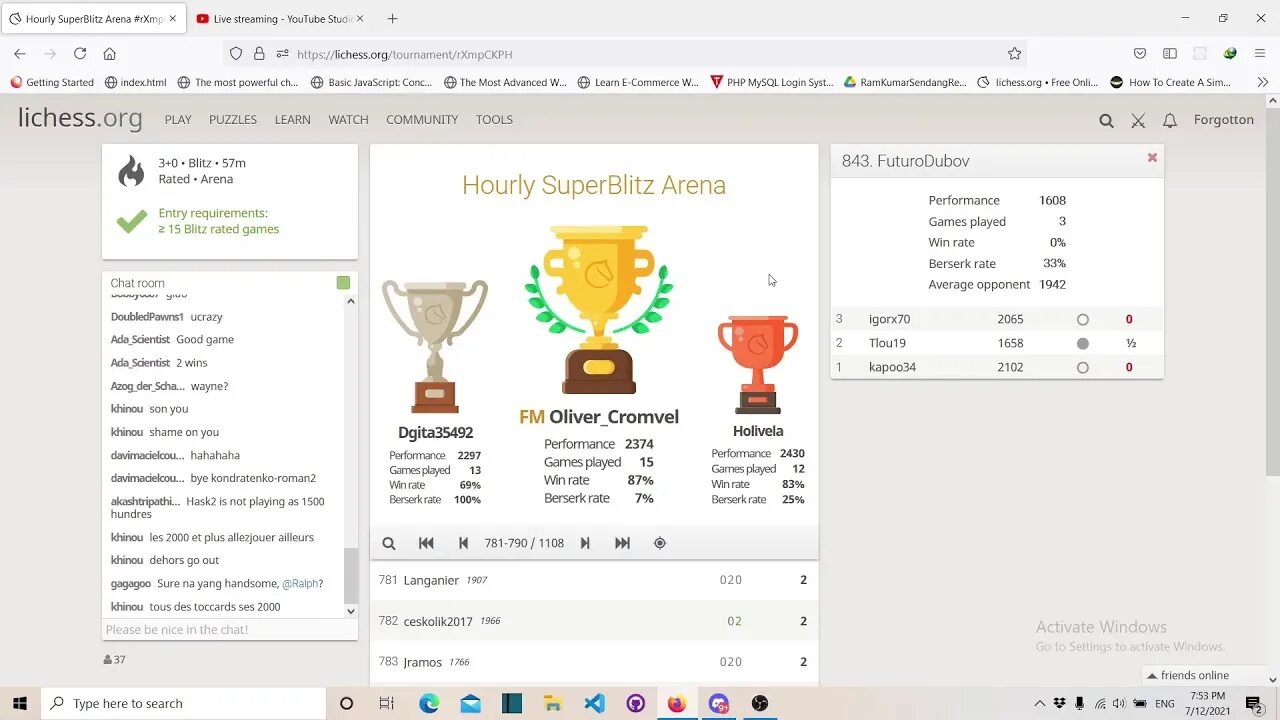Open game against igorx70
The image size is (1280, 720).
click(997, 319)
